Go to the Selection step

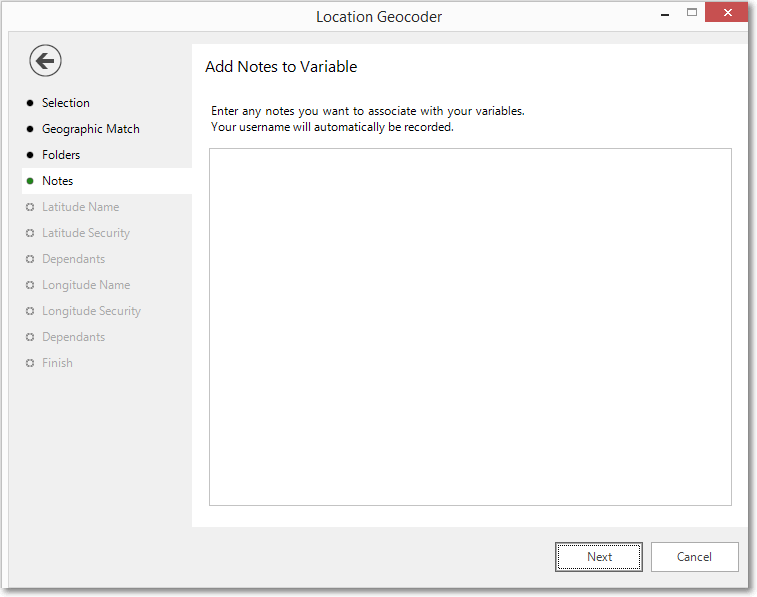click(66, 103)
